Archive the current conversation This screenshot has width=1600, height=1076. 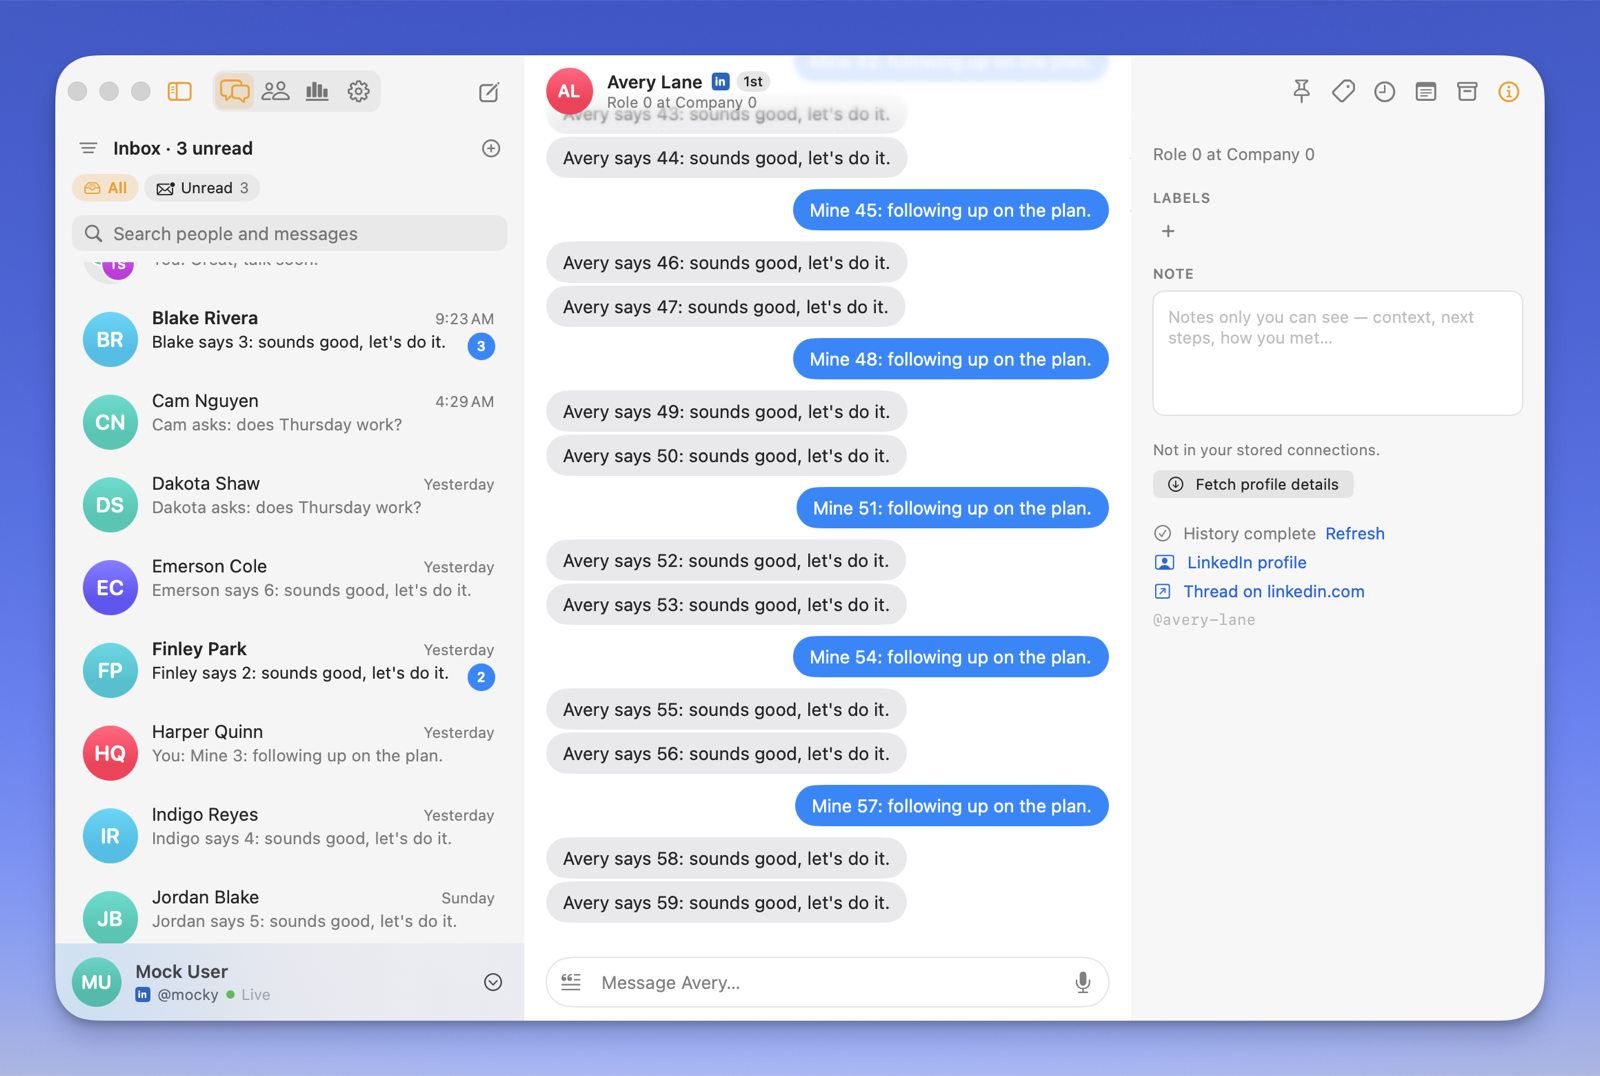click(x=1467, y=92)
